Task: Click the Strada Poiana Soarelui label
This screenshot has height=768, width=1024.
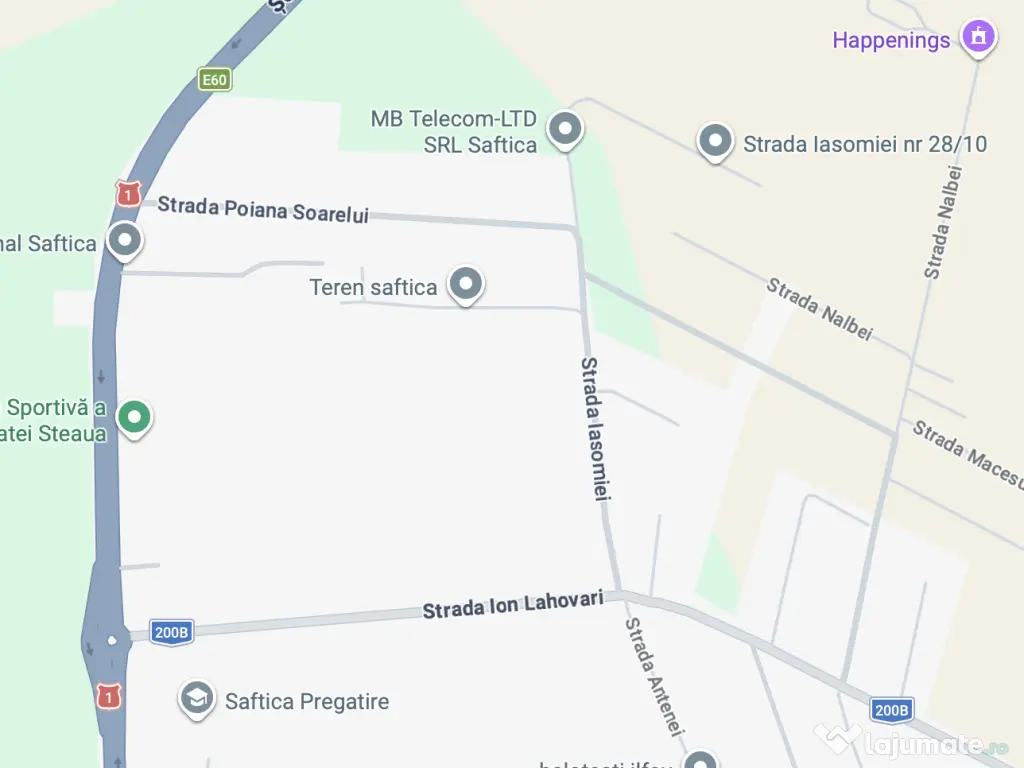Action: coord(263,210)
